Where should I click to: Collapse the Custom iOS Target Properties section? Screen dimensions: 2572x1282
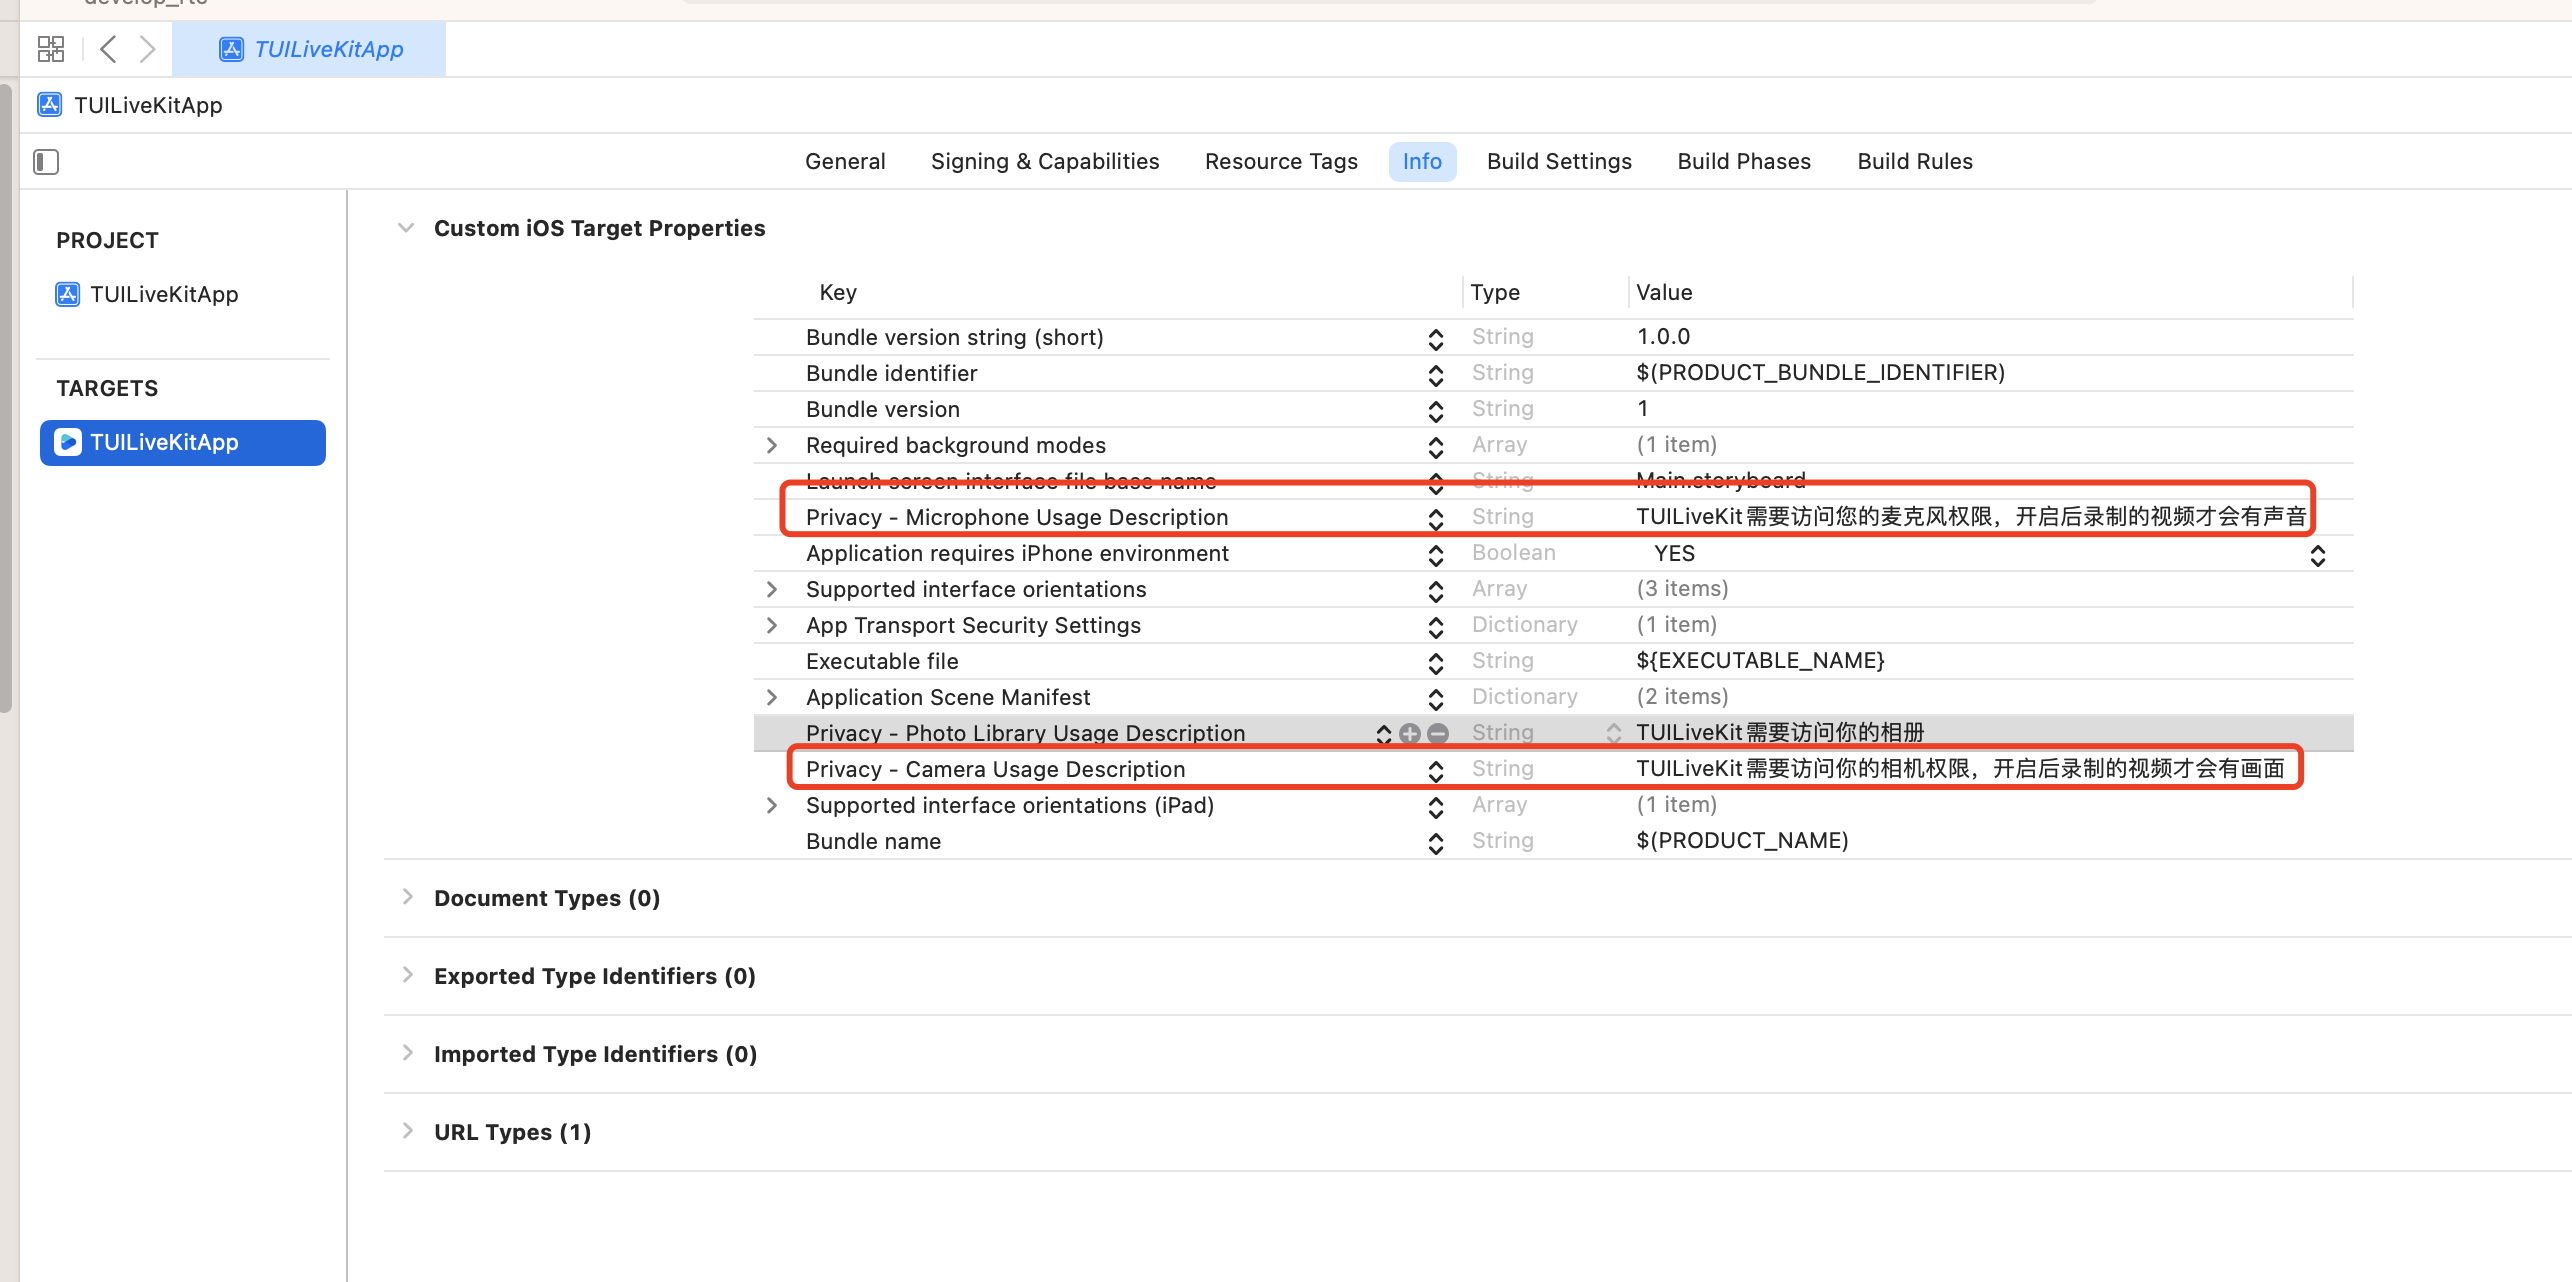tap(406, 228)
